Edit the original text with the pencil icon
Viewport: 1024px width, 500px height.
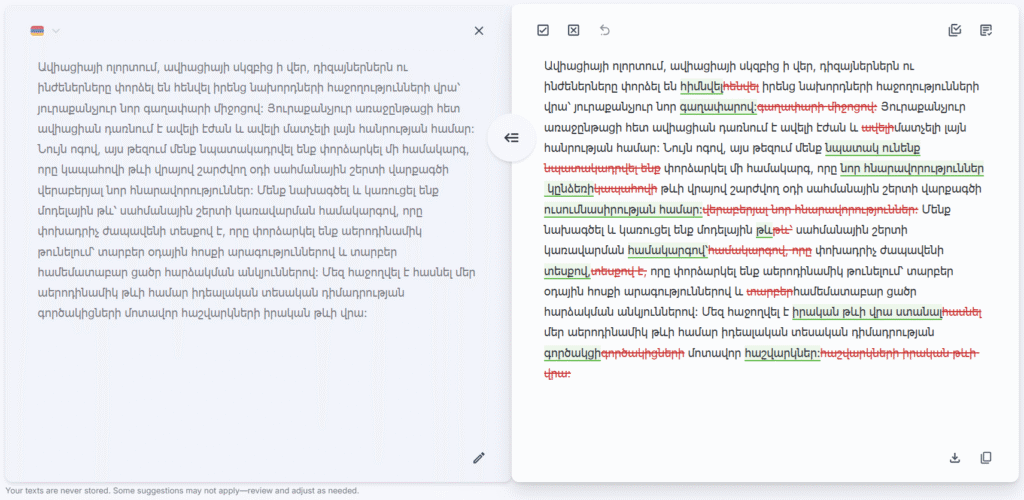(479, 458)
